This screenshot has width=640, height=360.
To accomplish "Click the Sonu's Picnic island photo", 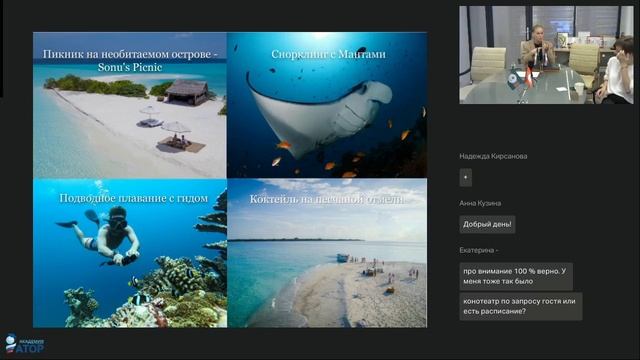I will [130, 105].
